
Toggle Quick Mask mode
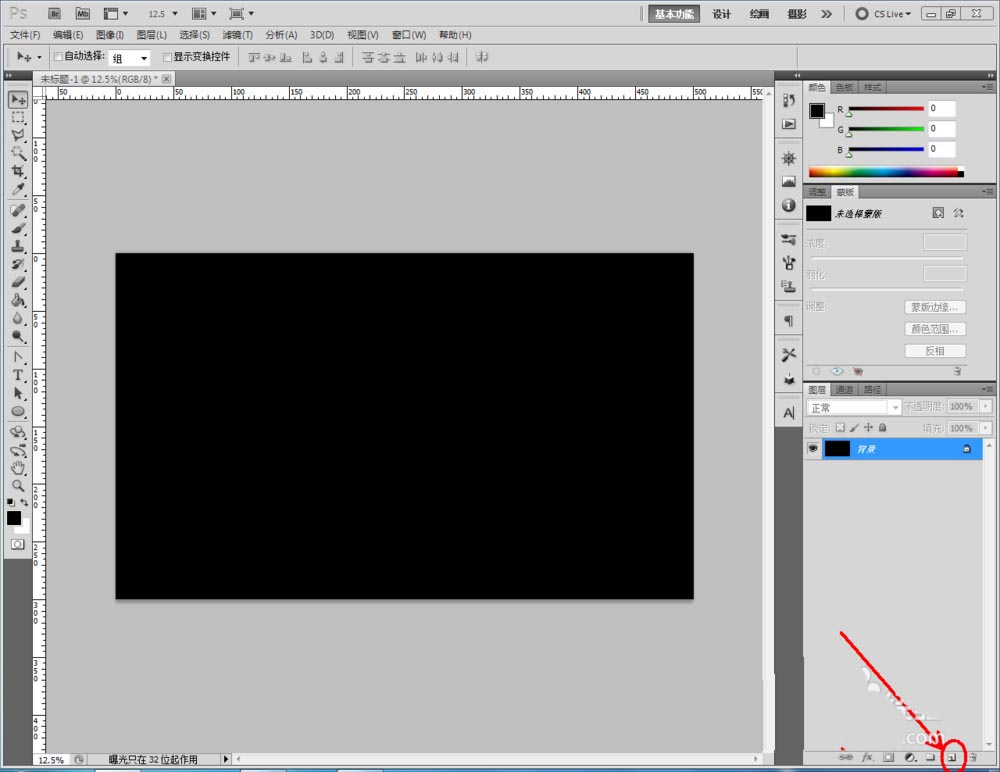click(x=18, y=544)
